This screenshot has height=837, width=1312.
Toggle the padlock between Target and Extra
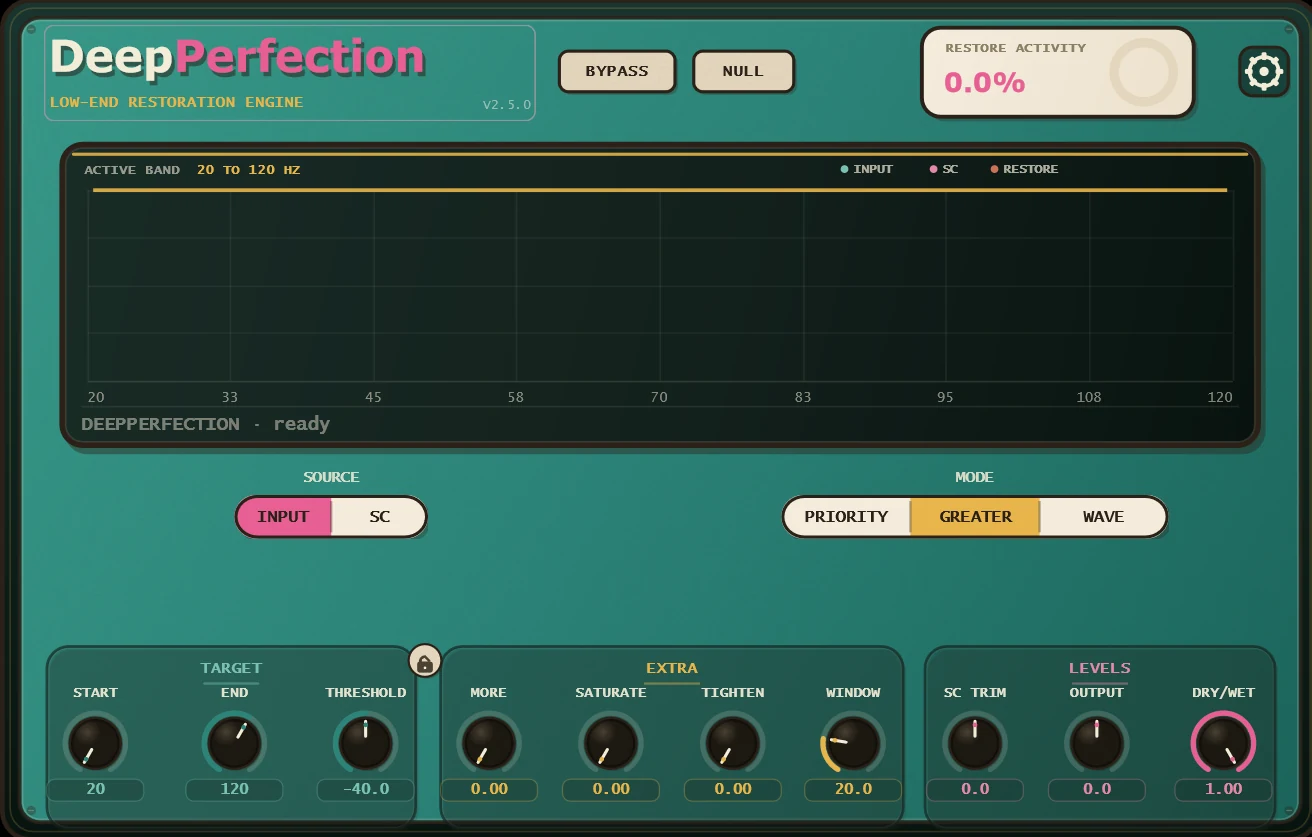(x=425, y=662)
